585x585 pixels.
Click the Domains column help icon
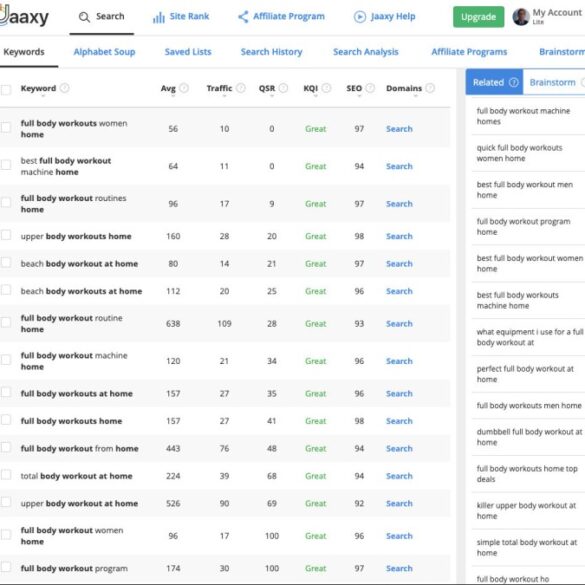(x=430, y=88)
